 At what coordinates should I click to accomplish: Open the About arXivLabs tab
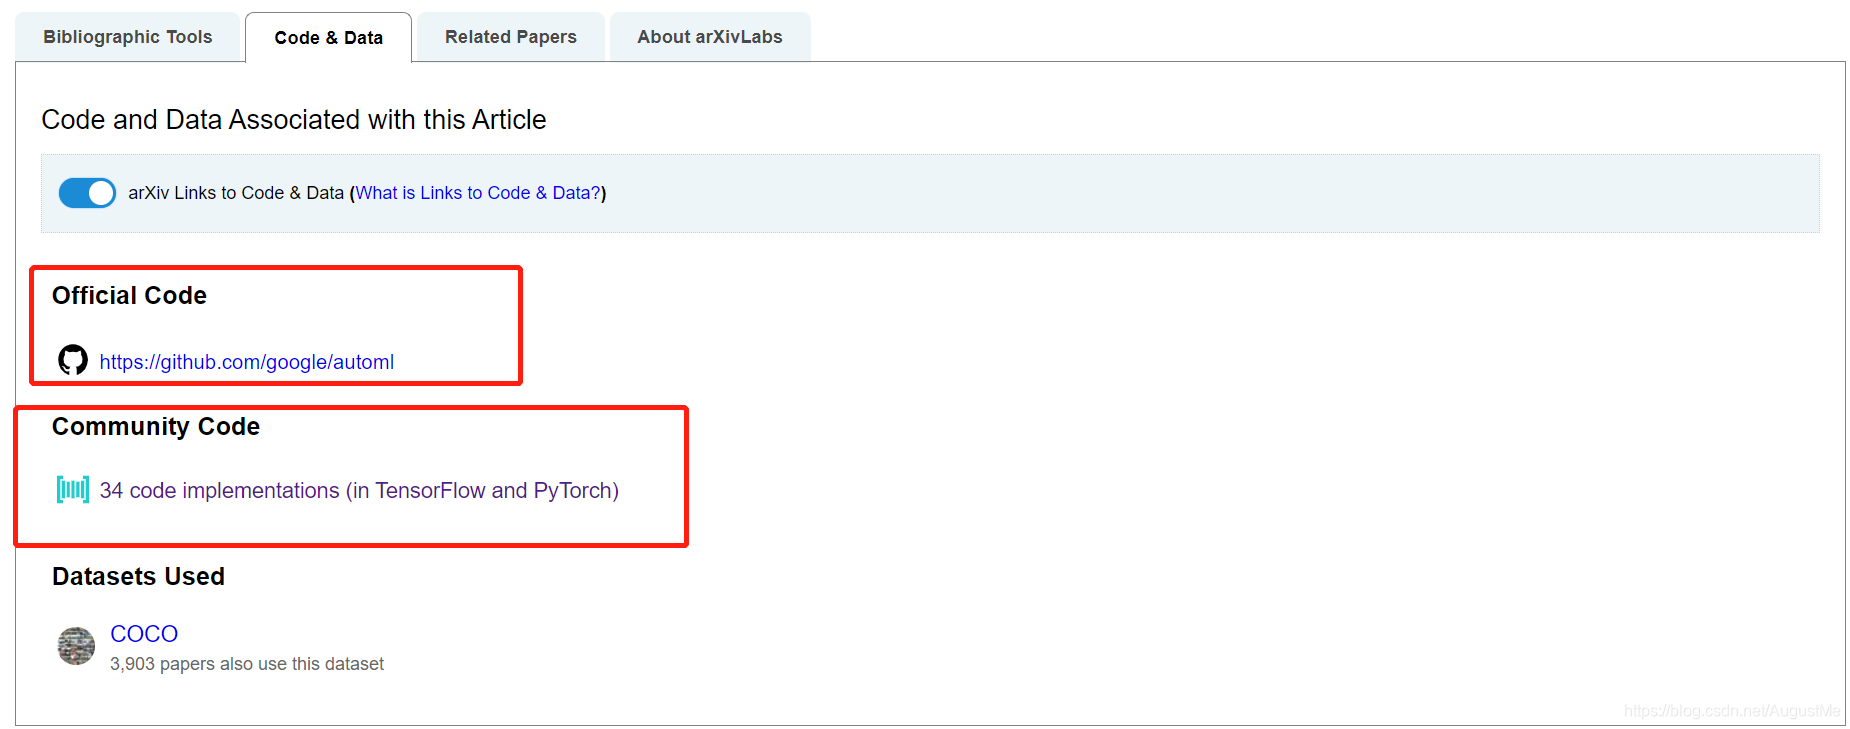click(x=710, y=37)
